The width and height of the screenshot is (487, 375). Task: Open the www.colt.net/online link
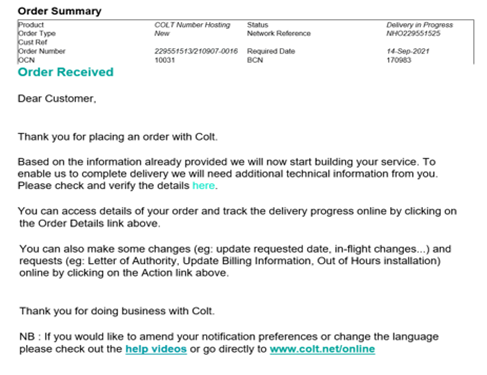click(322, 349)
